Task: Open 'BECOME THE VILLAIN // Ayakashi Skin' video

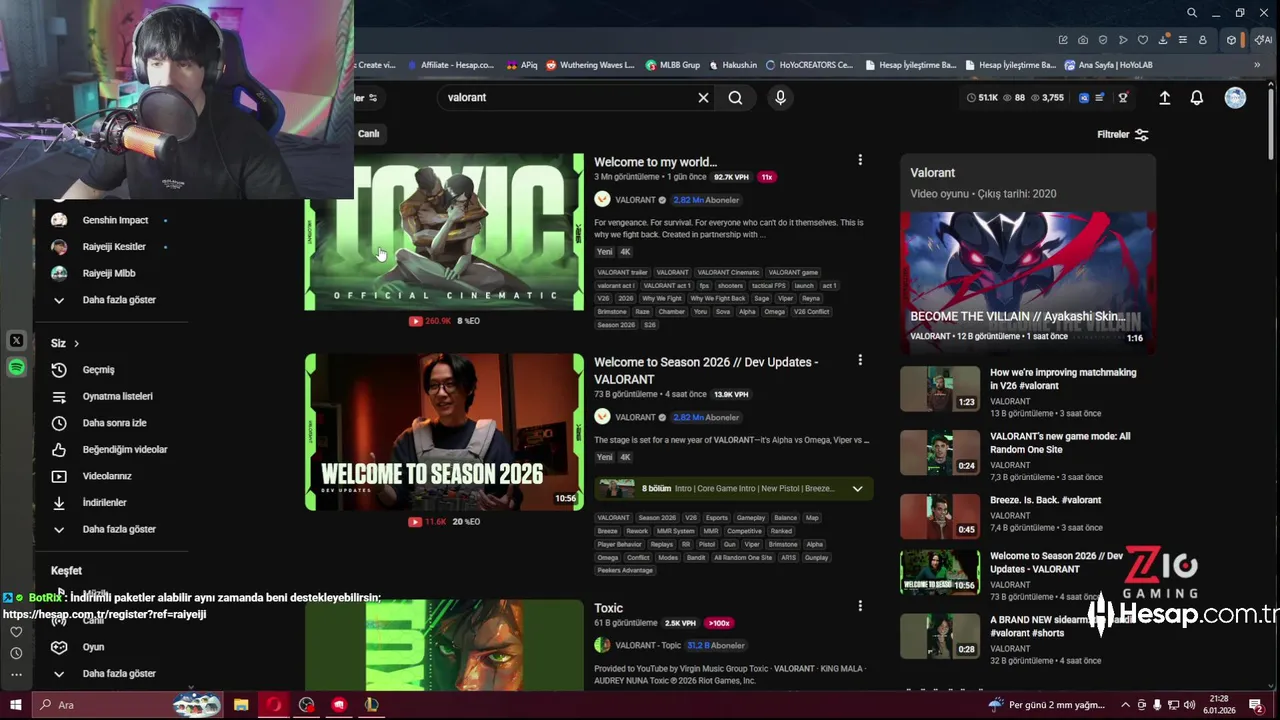Action: point(1027,283)
